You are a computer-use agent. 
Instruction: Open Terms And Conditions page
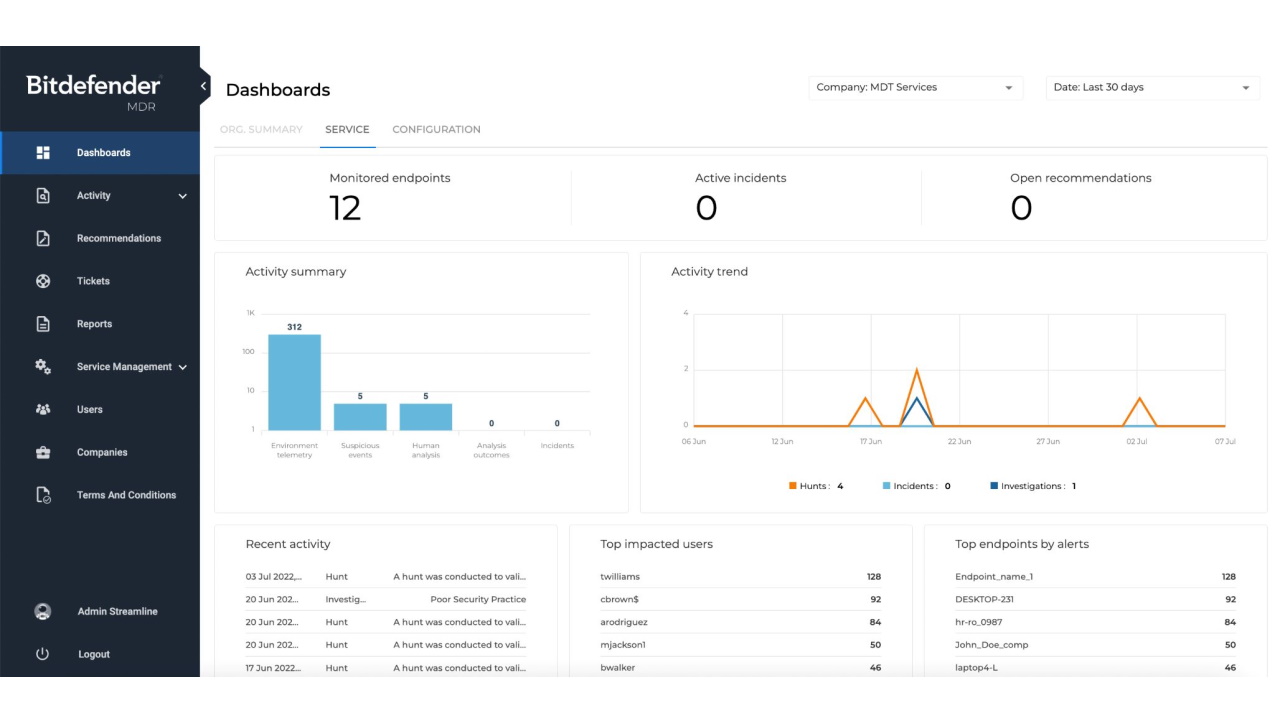[126, 495]
